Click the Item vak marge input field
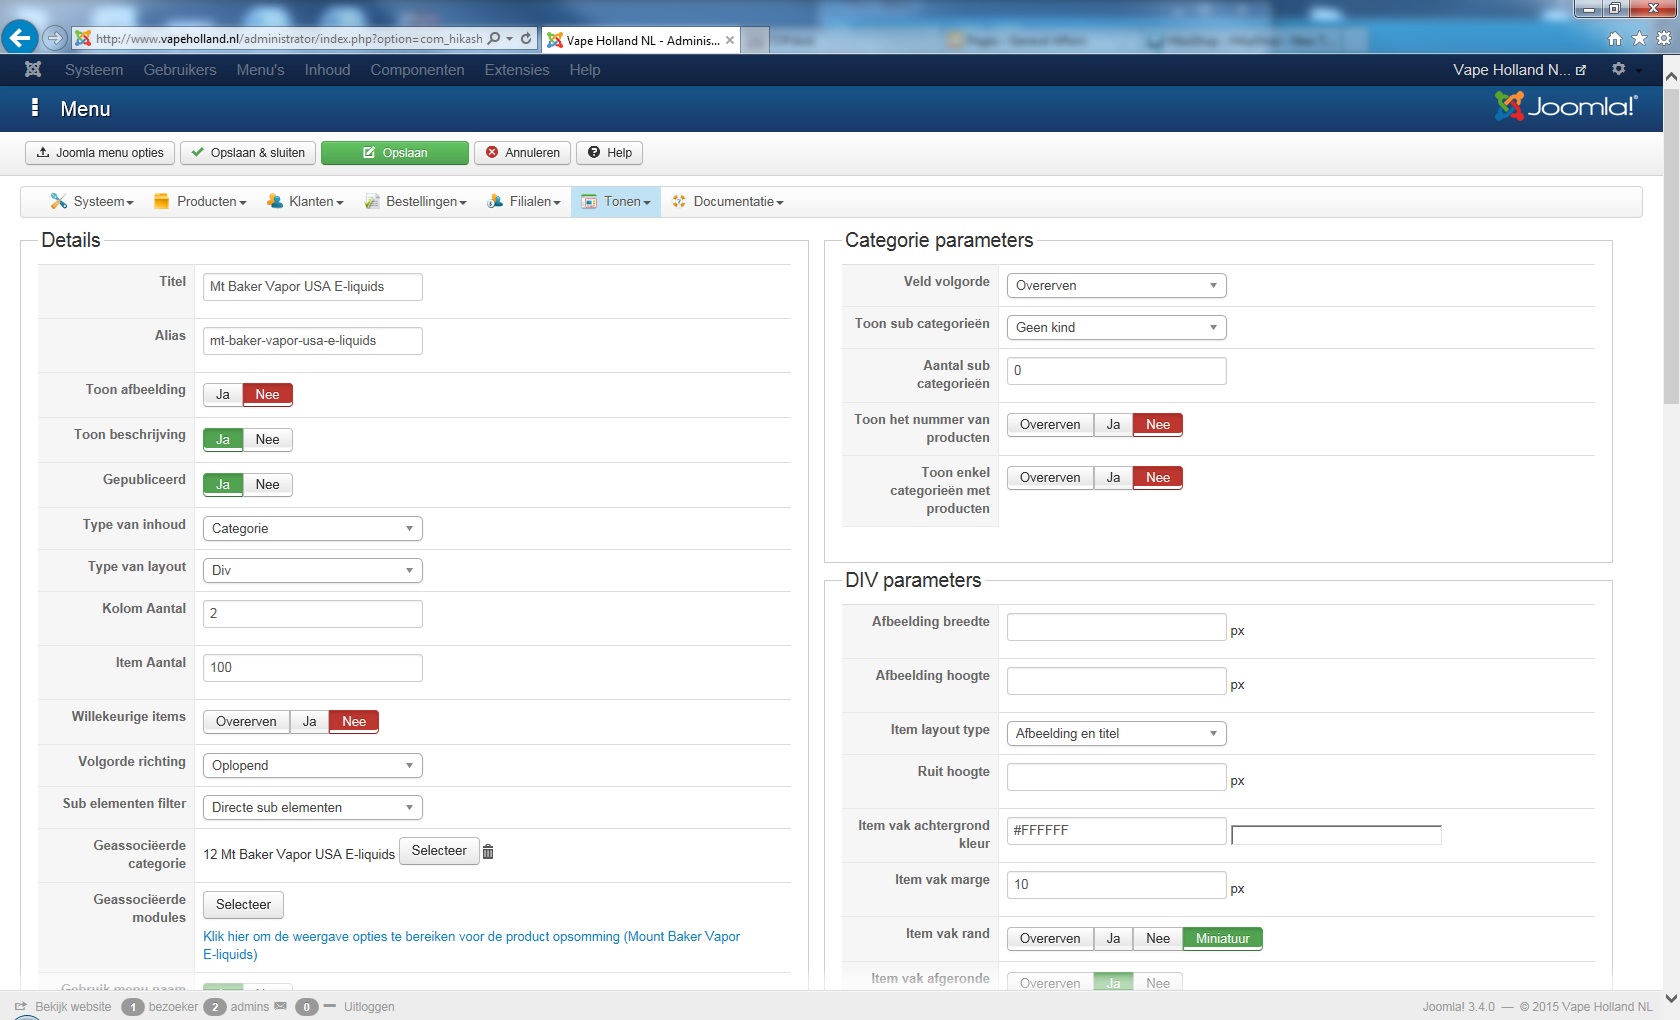1680x1020 pixels. tap(1117, 885)
